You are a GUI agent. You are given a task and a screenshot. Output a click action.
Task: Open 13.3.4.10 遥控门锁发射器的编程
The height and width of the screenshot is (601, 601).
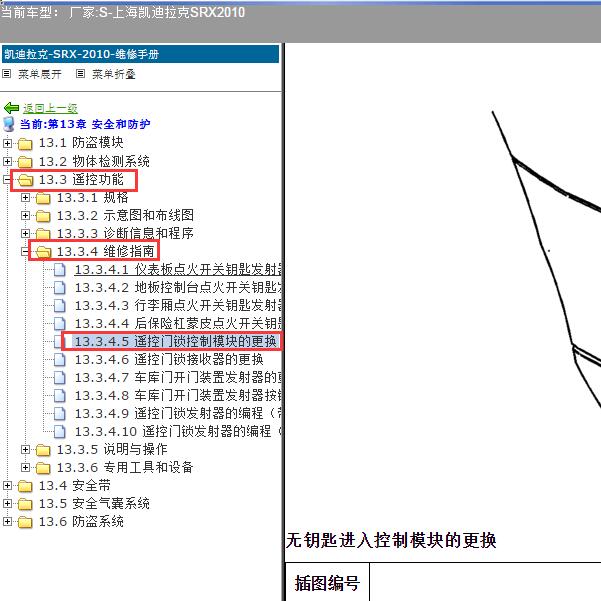pos(178,432)
